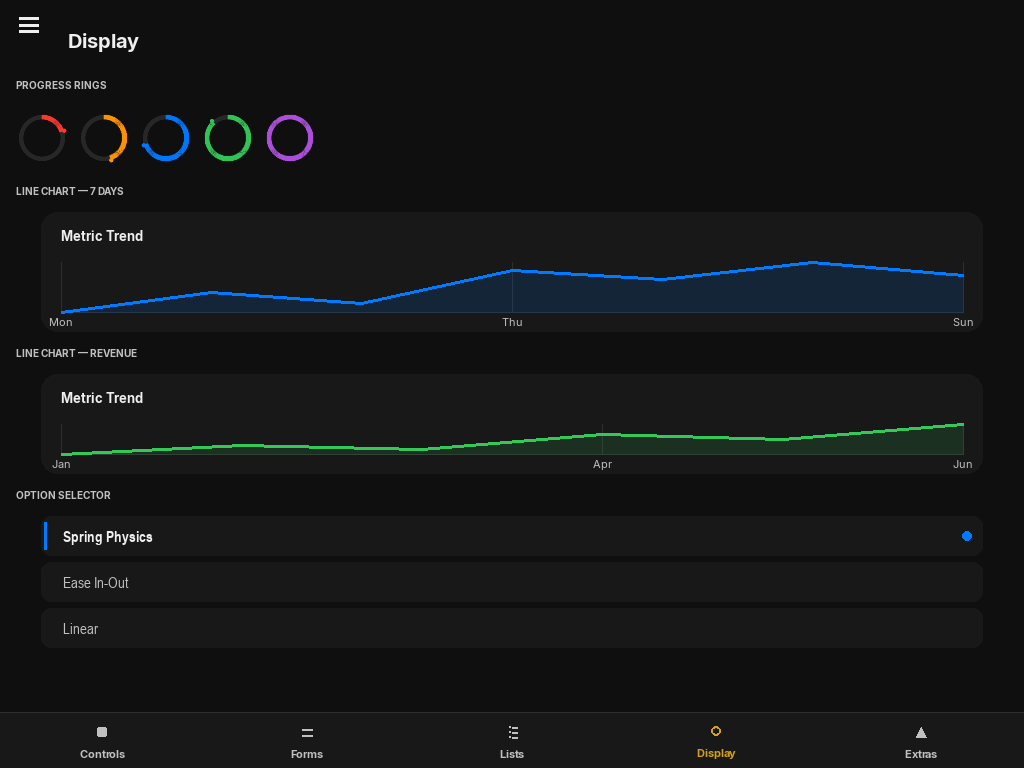Click the Apr axis label
Screen dimensions: 1024x768
click(602, 464)
